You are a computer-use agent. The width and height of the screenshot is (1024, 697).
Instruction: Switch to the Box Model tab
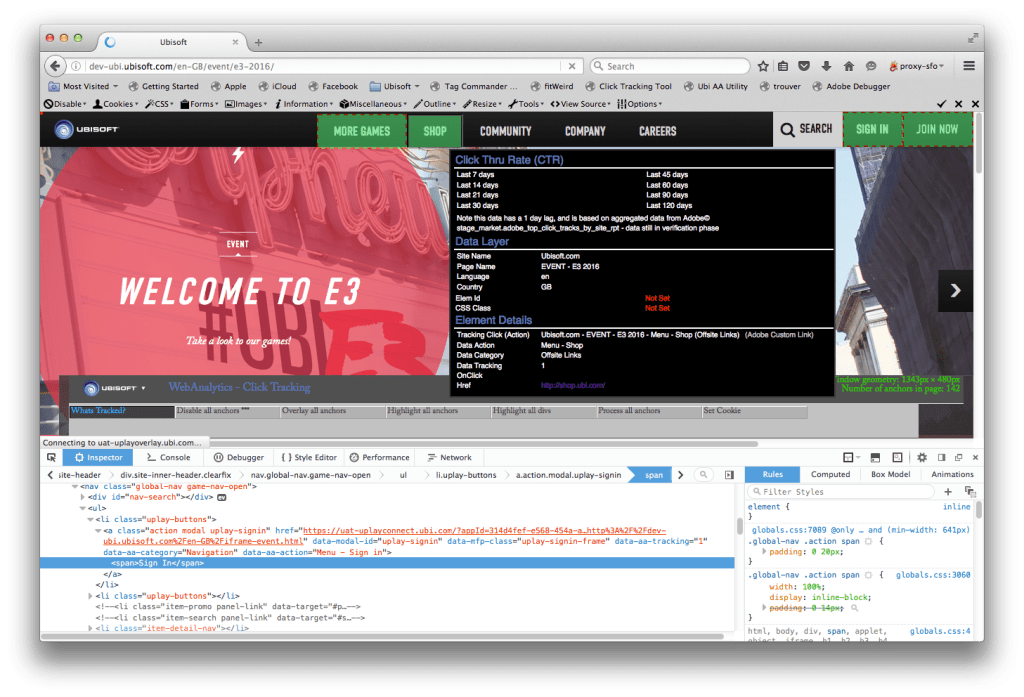890,474
